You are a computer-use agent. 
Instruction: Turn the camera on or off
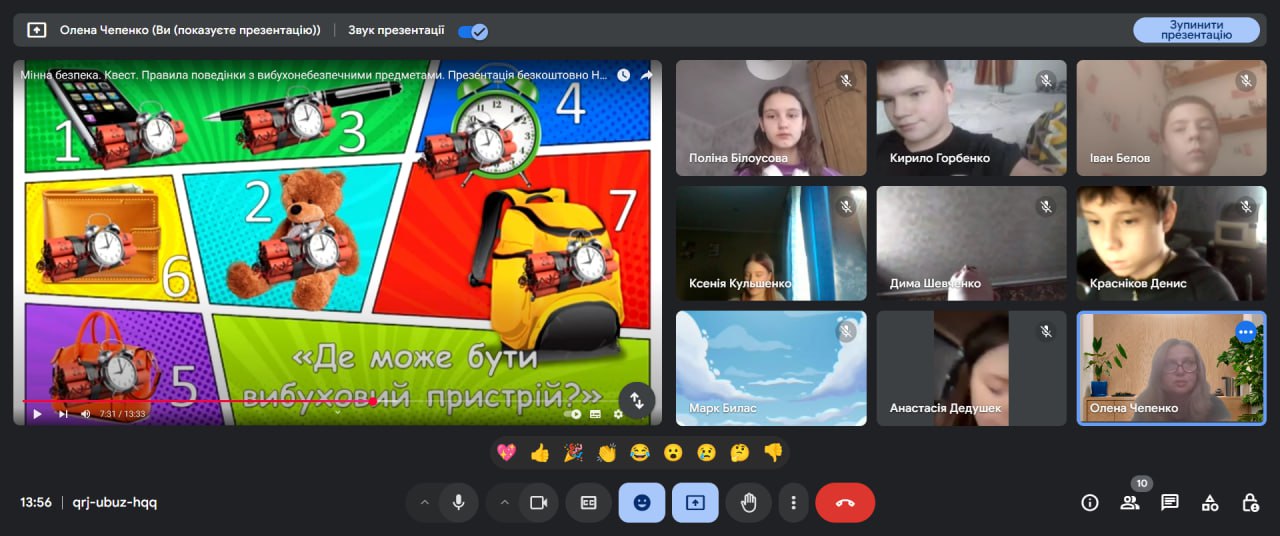(539, 503)
